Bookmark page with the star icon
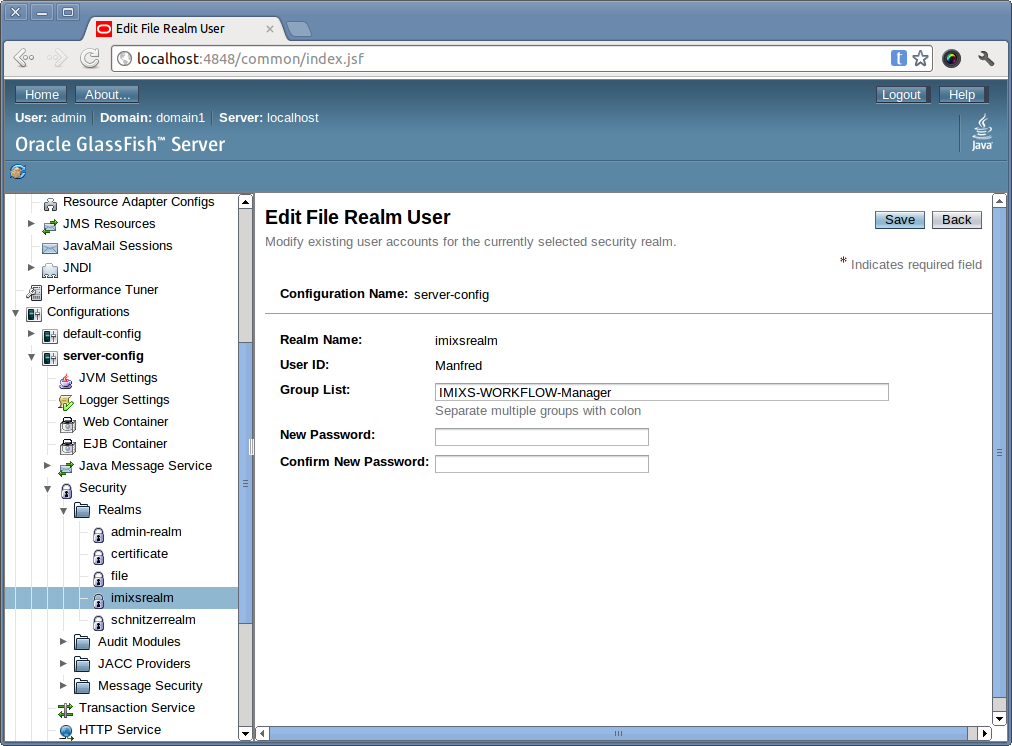This screenshot has height=746, width=1012. tap(920, 59)
